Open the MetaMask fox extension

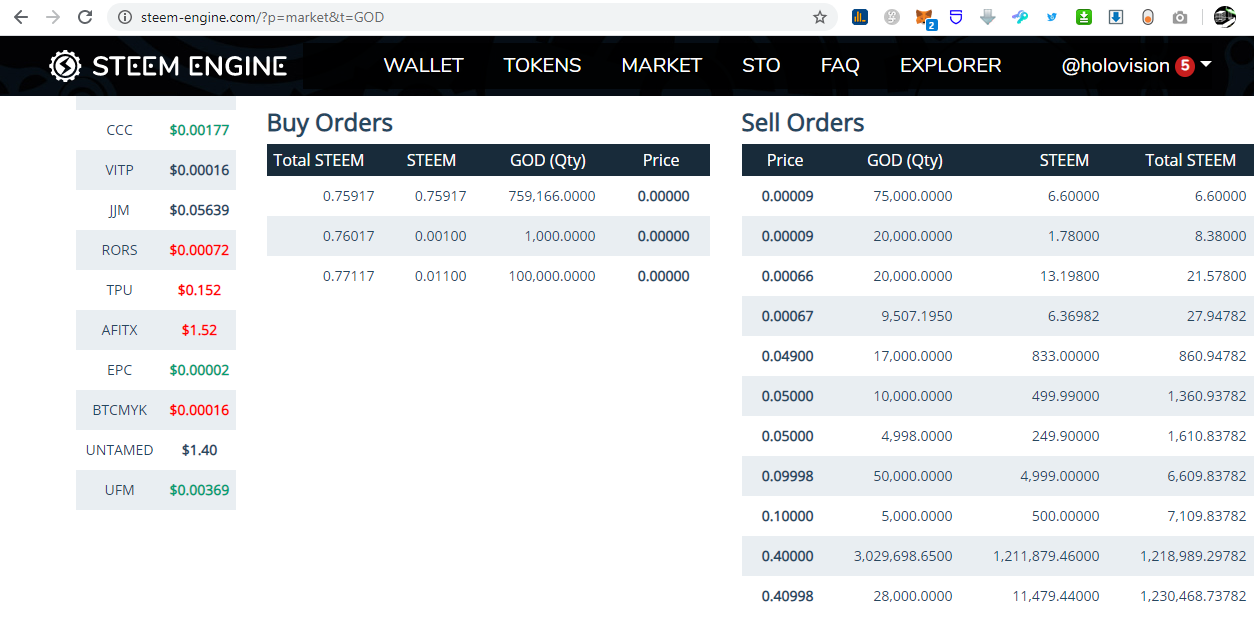click(x=926, y=18)
